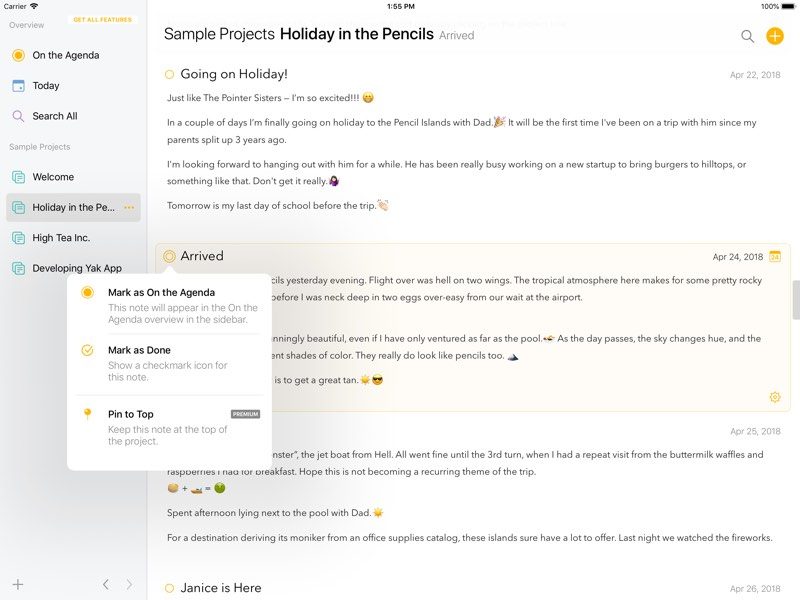Toggle status circle on Arrived note
This screenshot has width=800, height=600.
[170, 257]
